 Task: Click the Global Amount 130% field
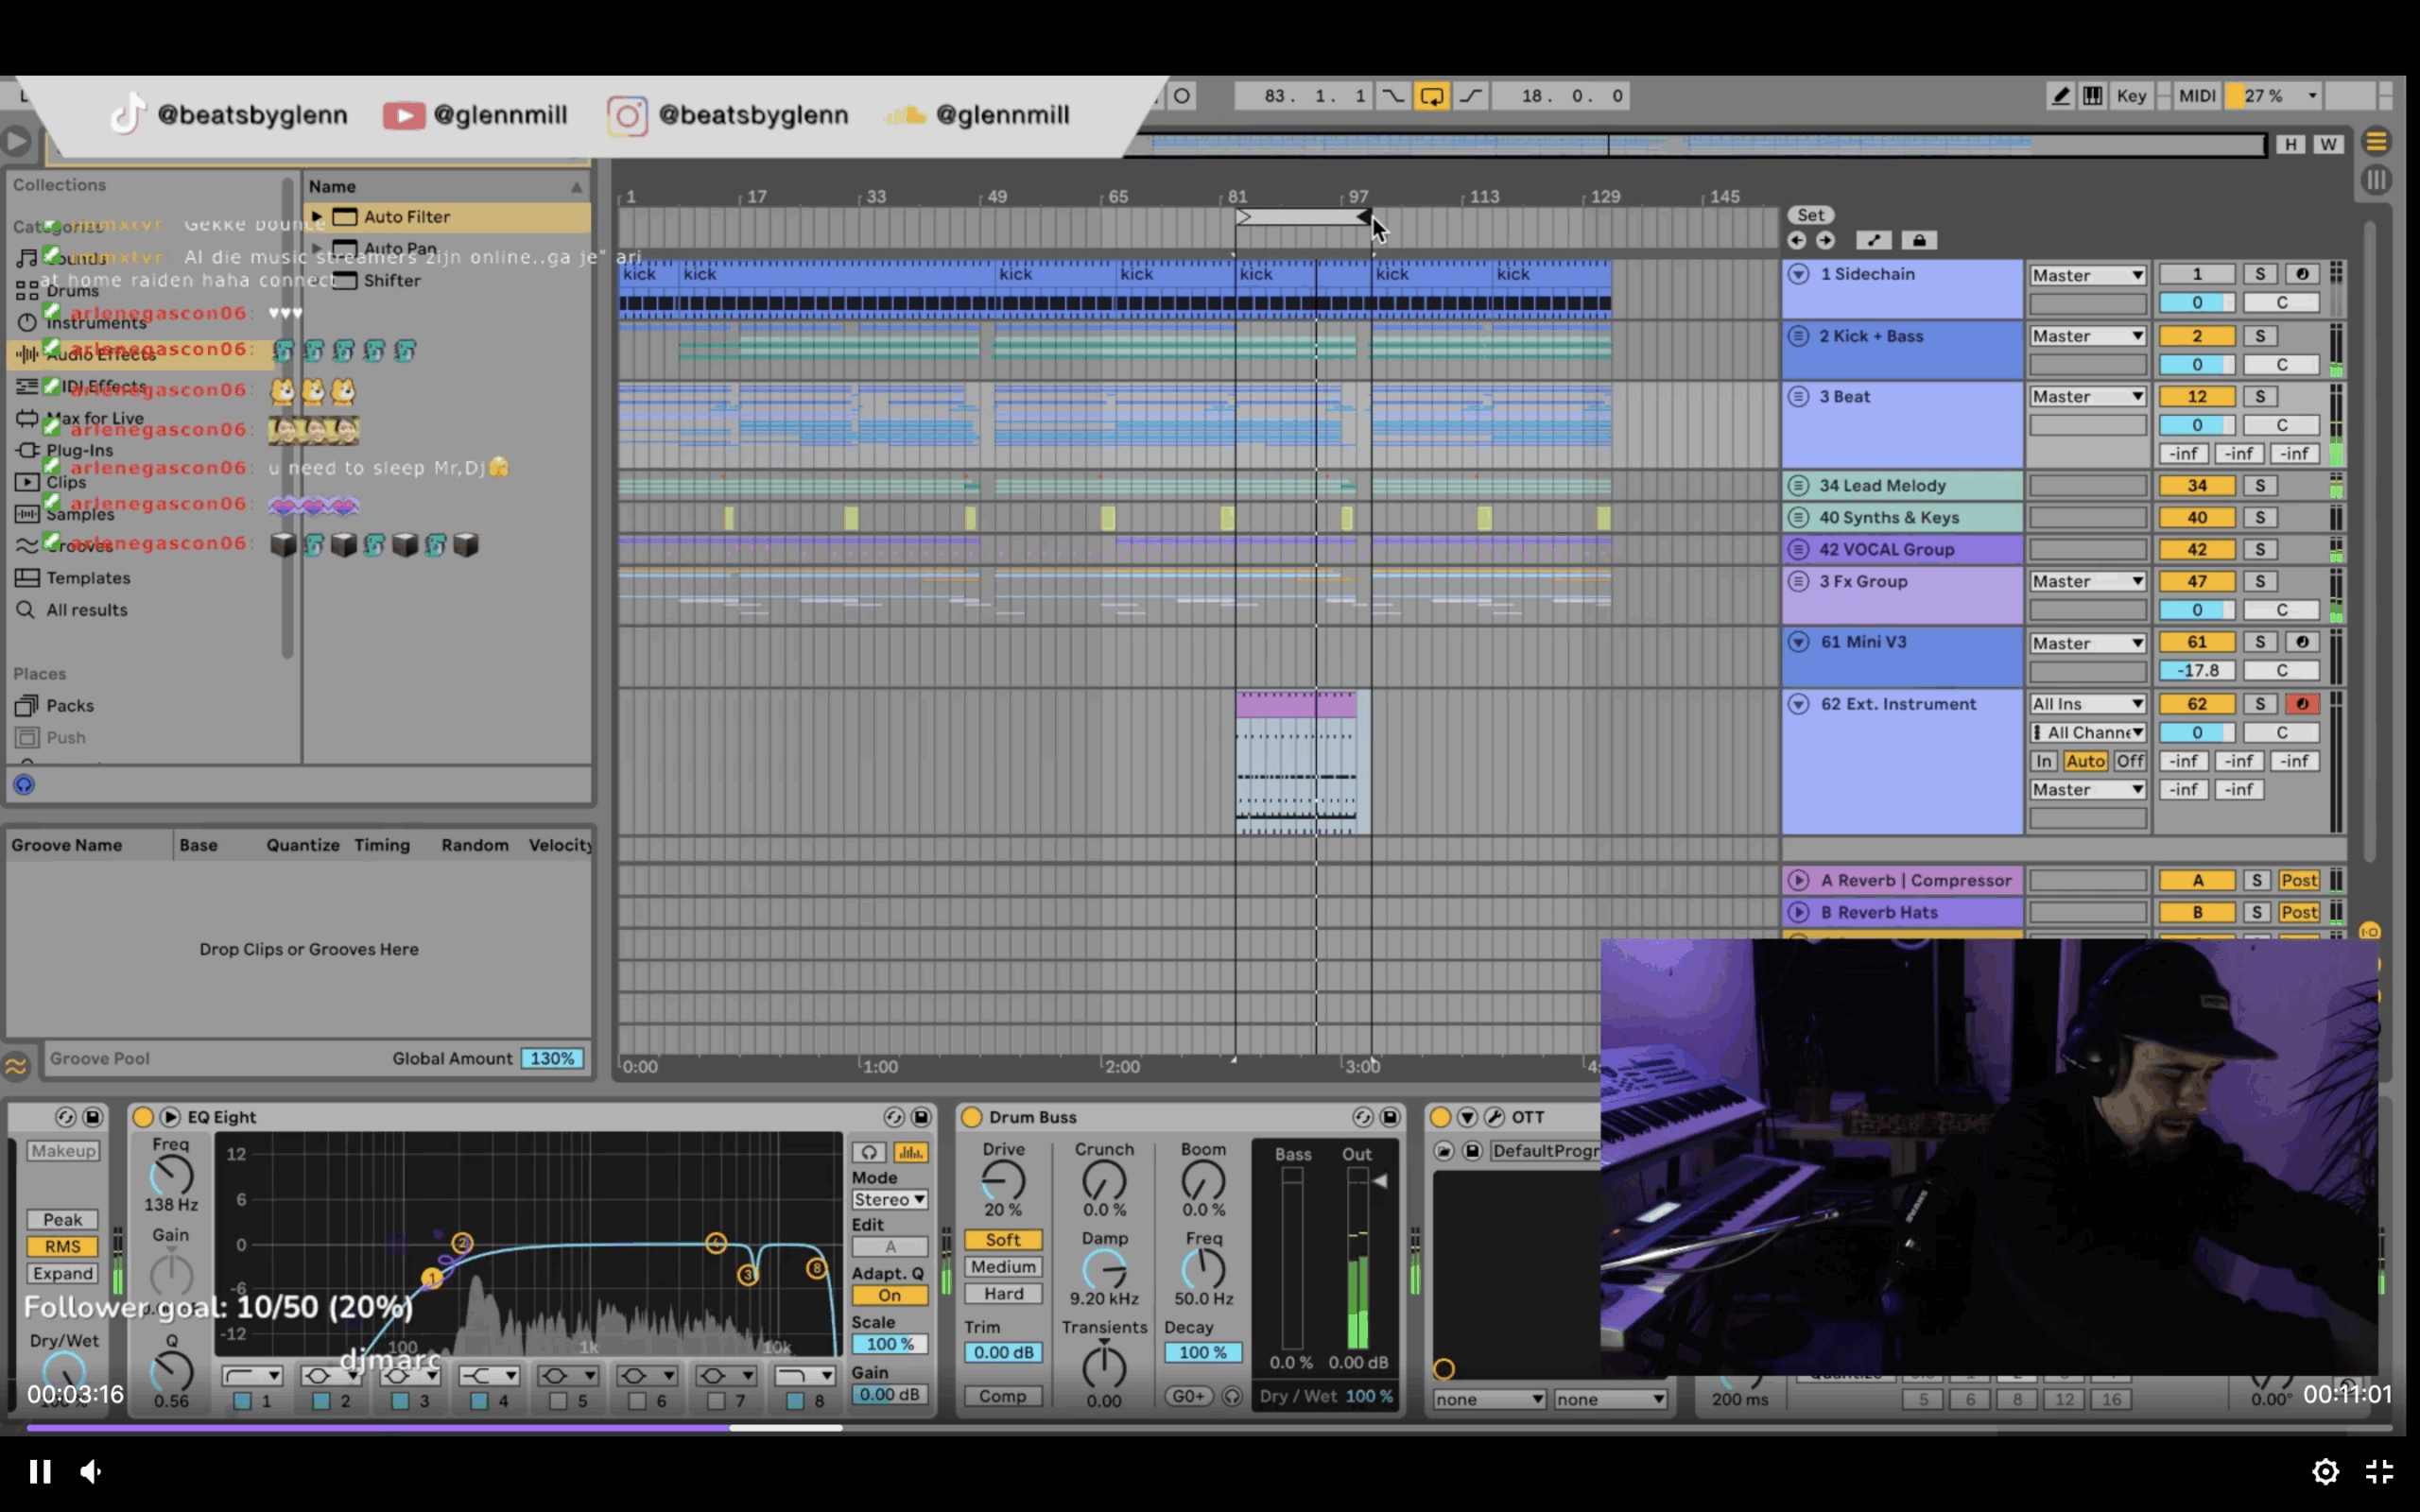pyautogui.click(x=552, y=1058)
